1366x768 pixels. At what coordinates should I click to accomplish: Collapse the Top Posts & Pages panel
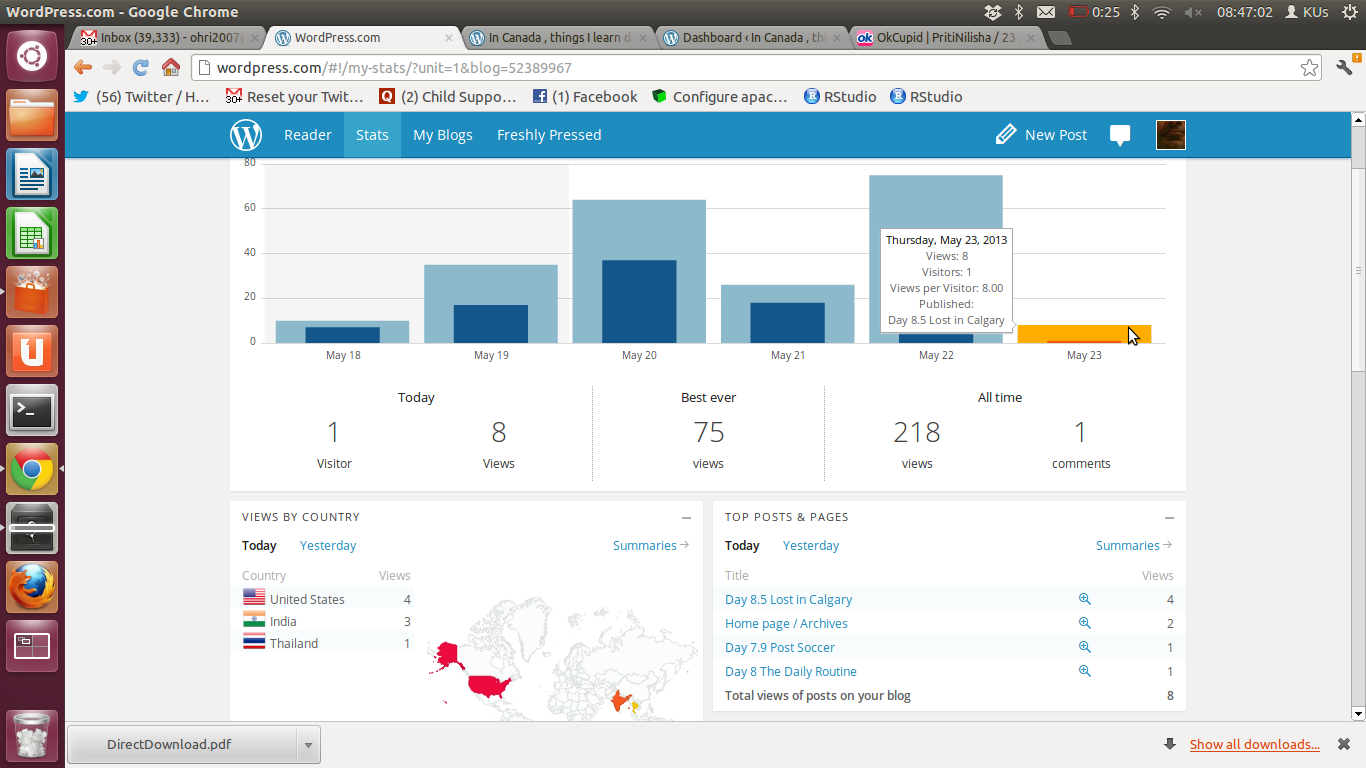click(1169, 518)
